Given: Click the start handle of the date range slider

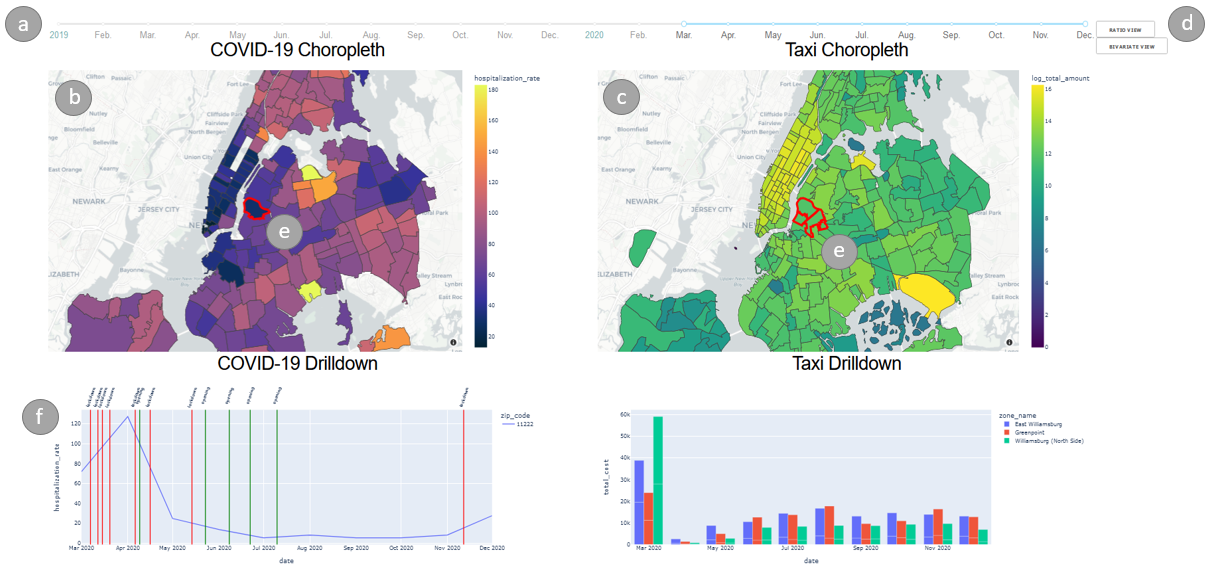Looking at the screenshot, I should pos(684,23).
